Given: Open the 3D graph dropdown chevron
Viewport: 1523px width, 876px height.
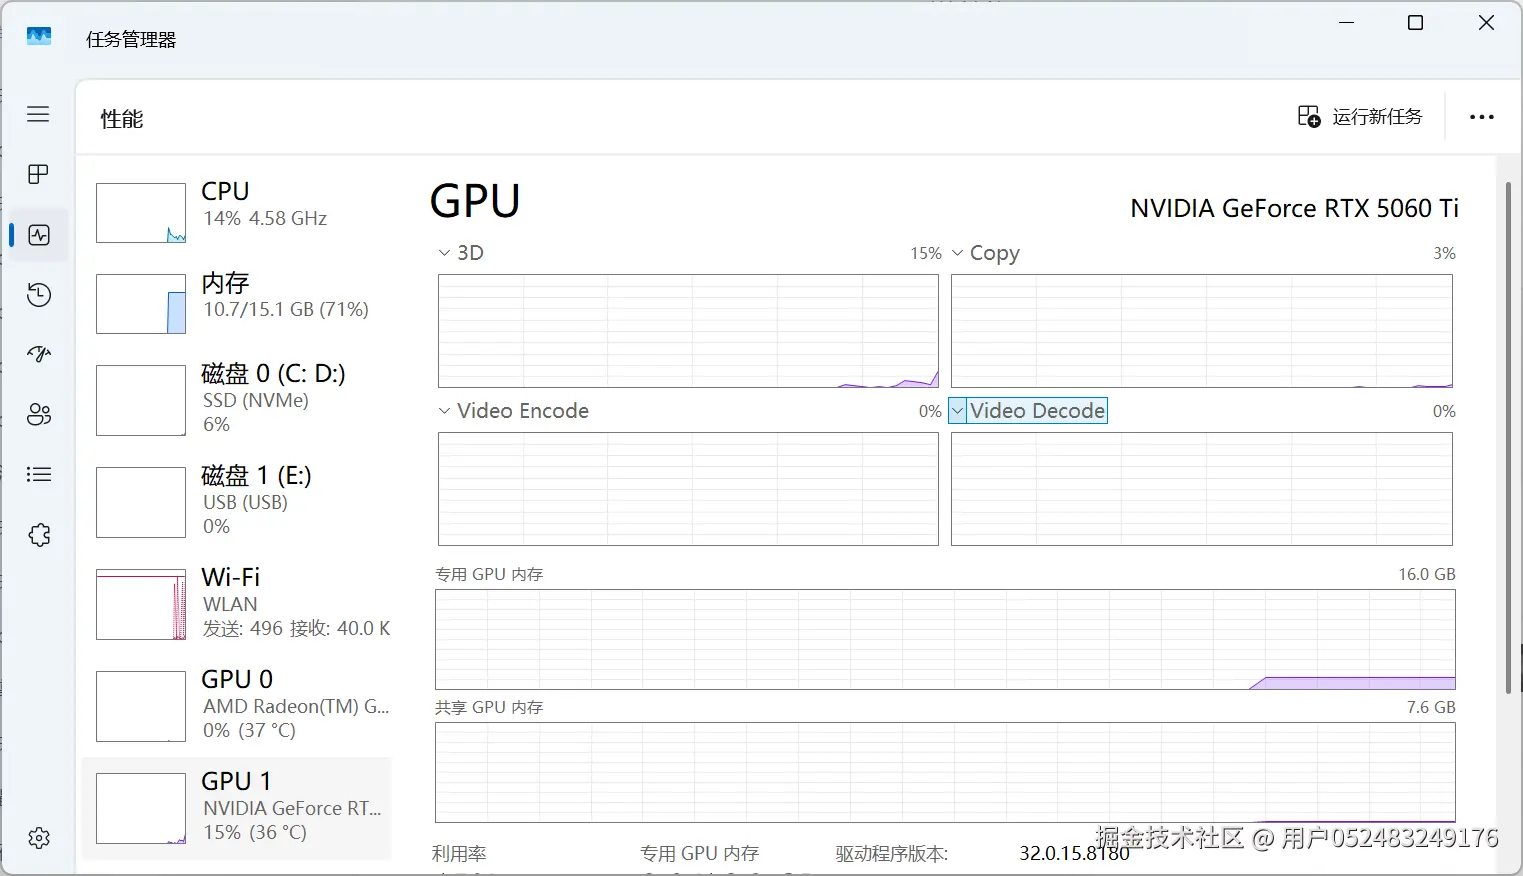Looking at the screenshot, I should point(444,253).
